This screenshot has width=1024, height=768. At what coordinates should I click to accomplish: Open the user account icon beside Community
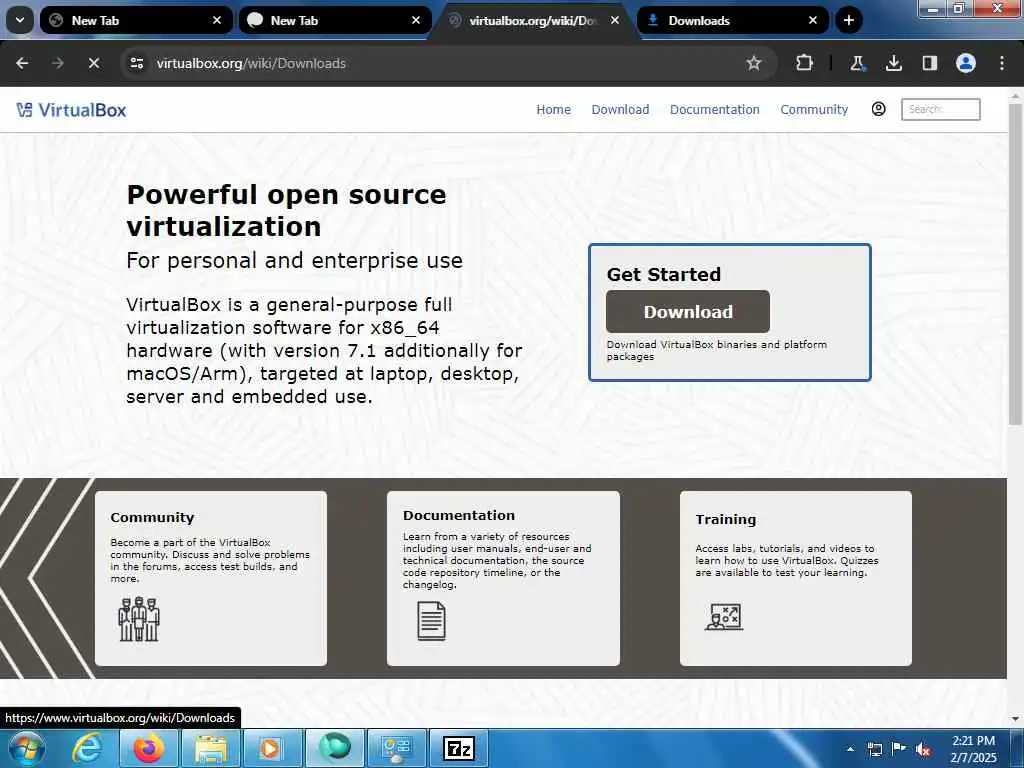click(x=878, y=109)
